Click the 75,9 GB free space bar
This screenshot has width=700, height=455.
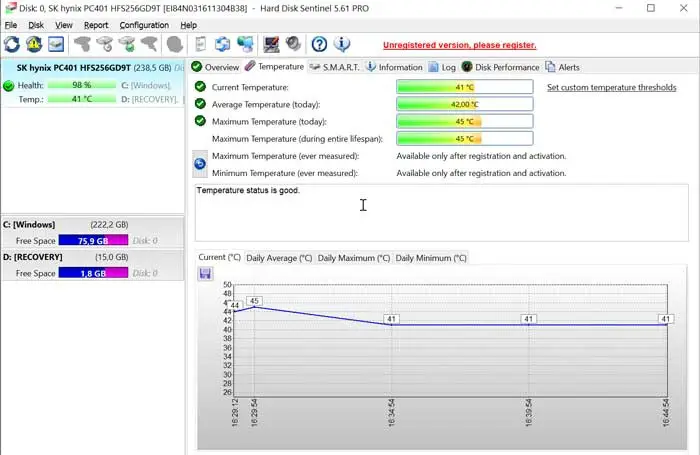click(93, 240)
